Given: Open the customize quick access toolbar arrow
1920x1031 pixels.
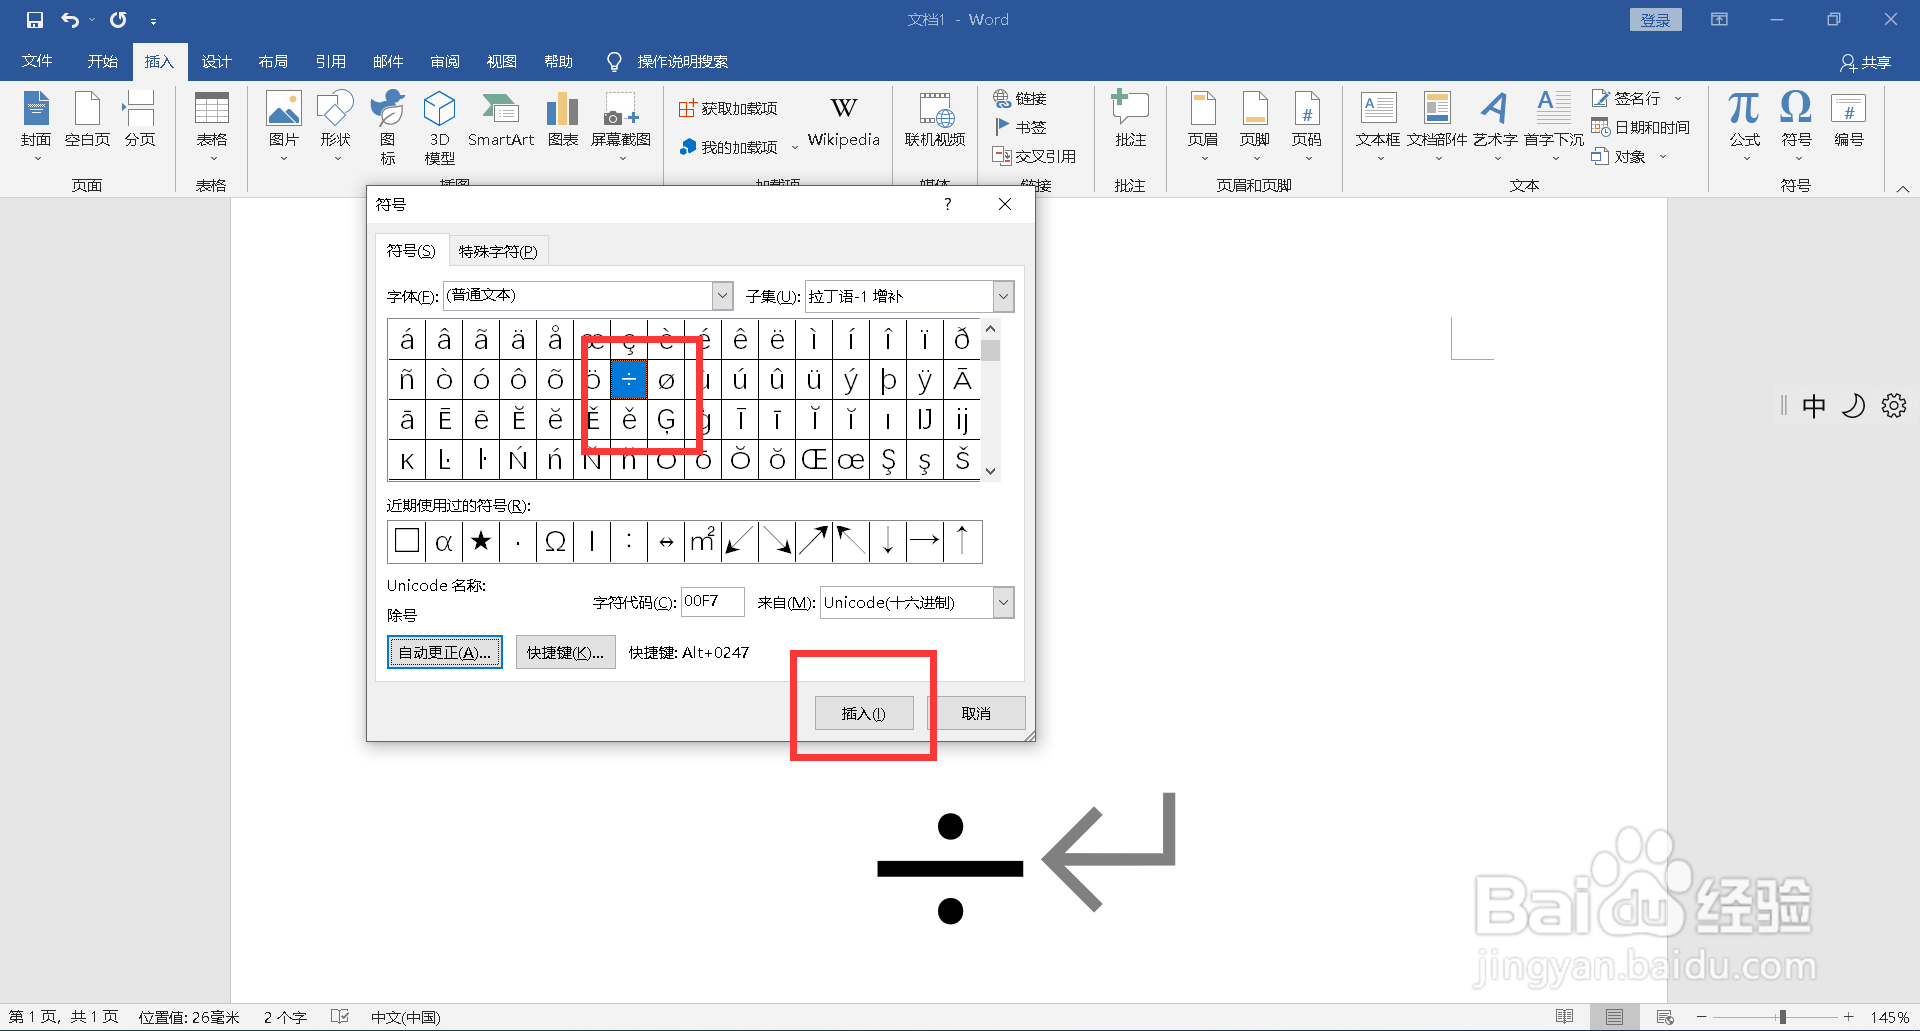Looking at the screenshot, I should pos(153,21).
